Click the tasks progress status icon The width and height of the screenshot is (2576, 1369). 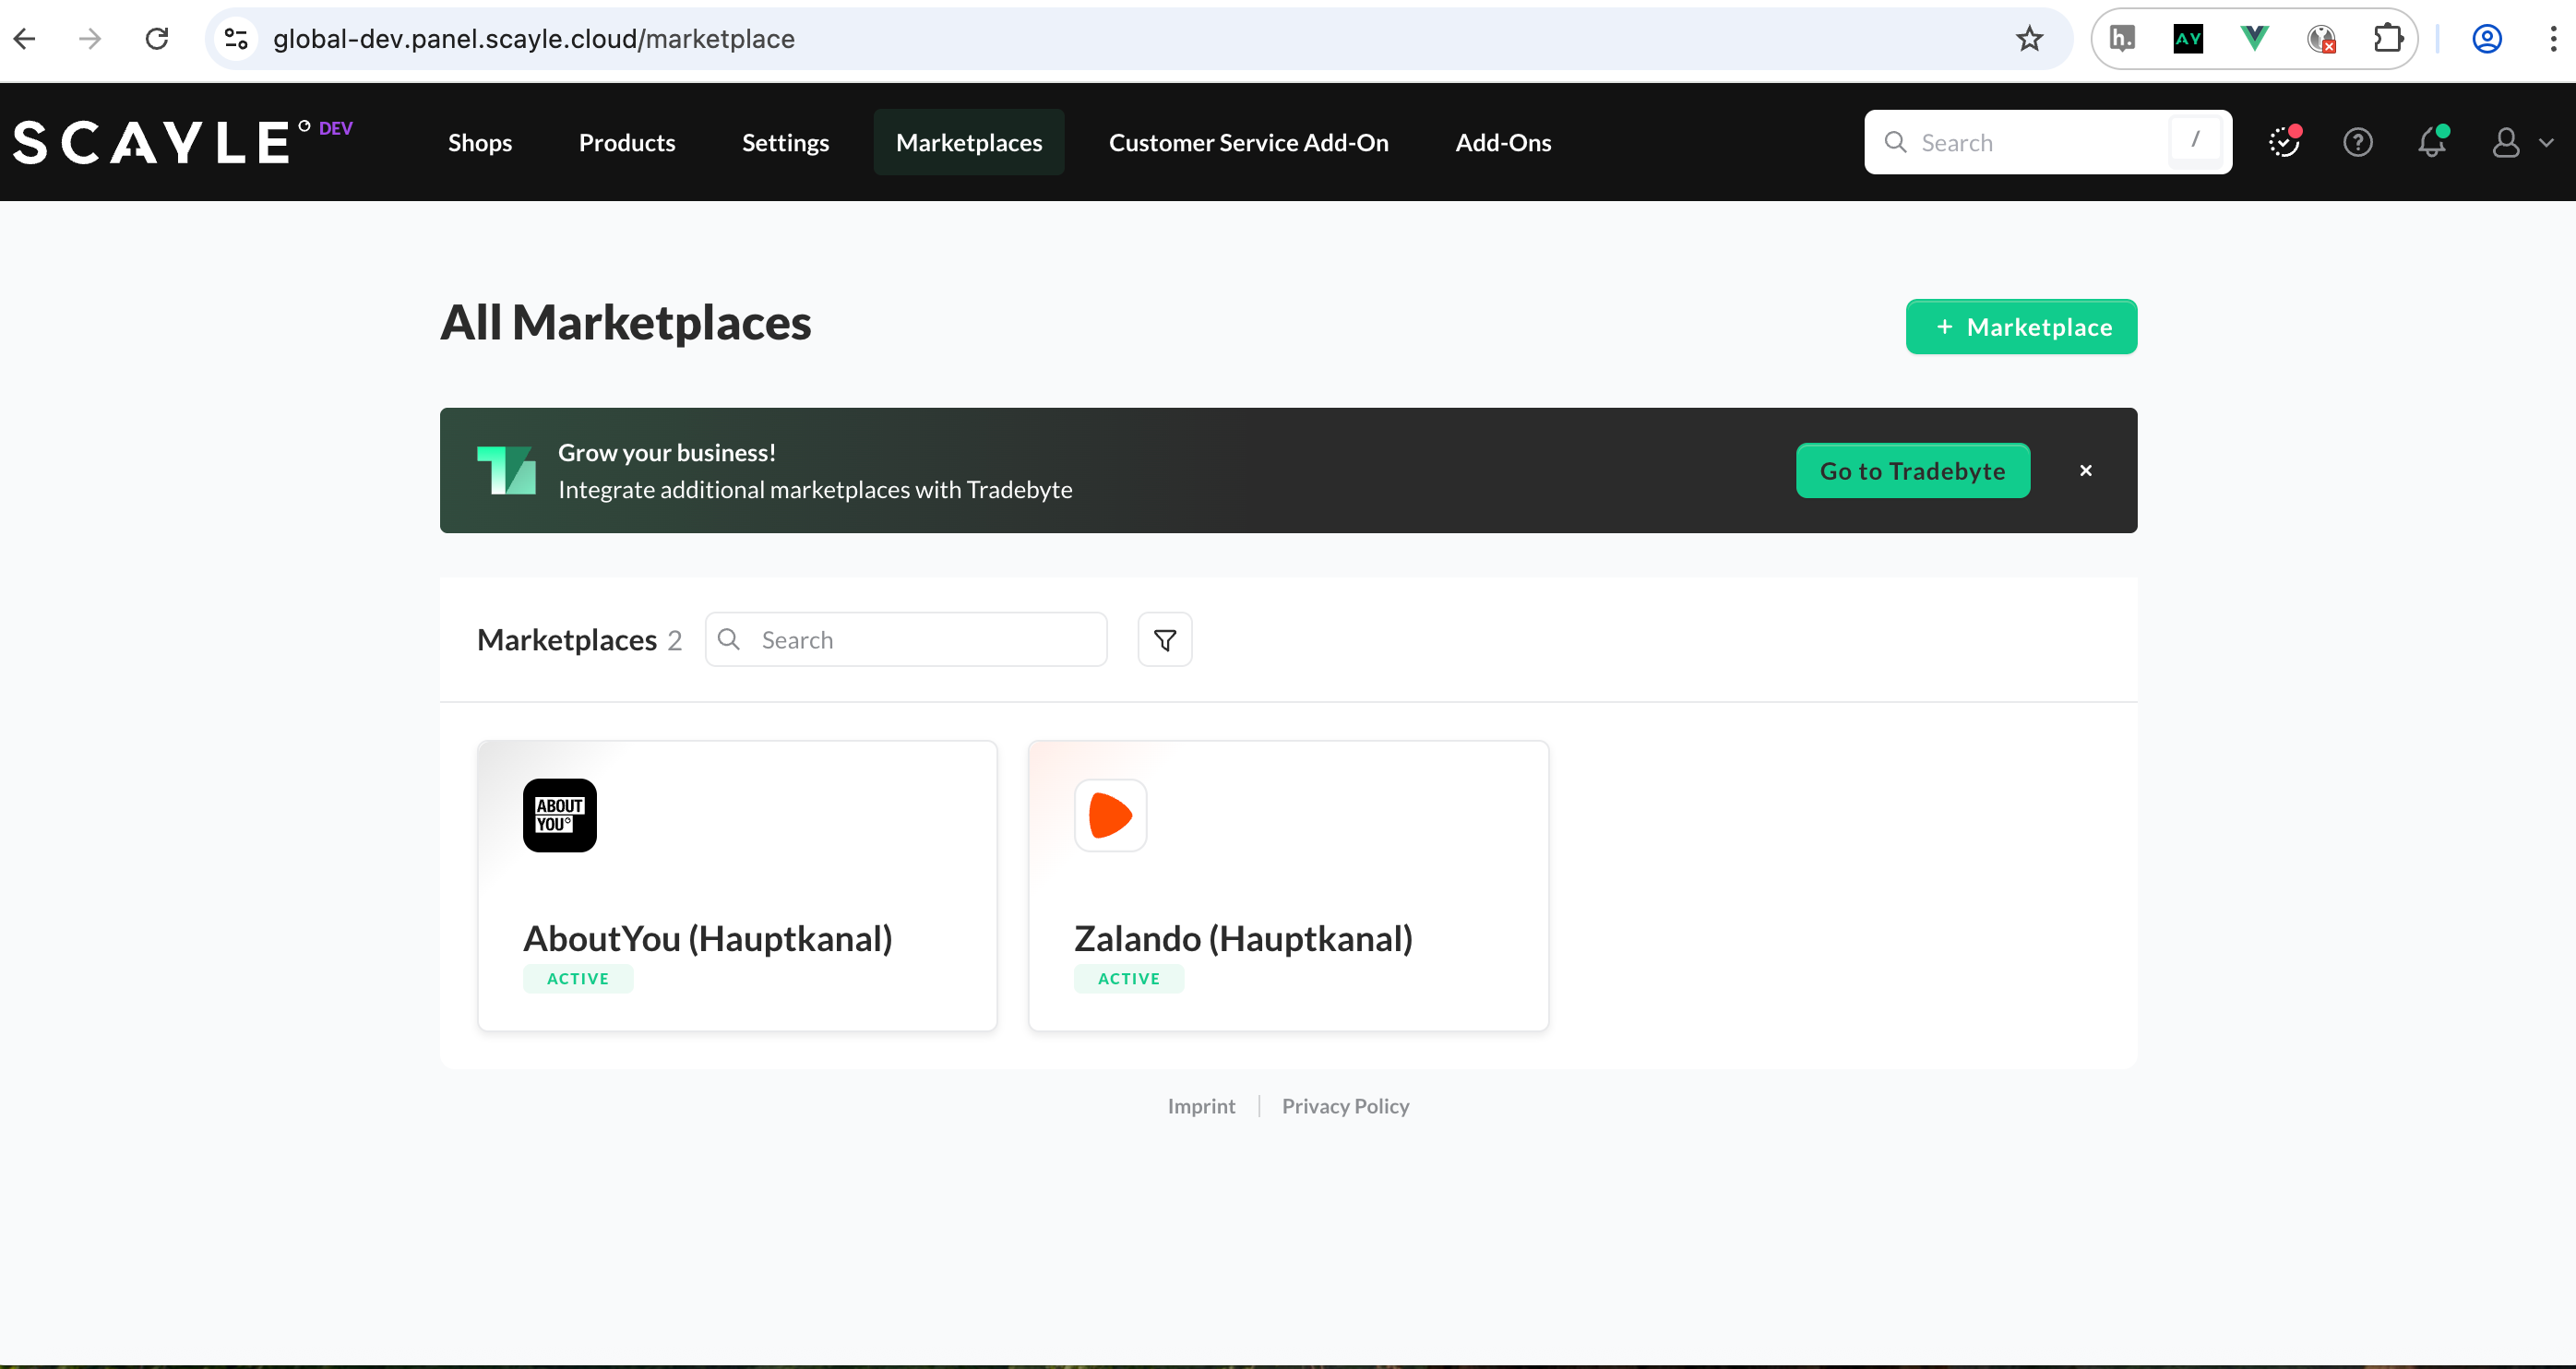pyautogui.click(x=2283, y=142)
